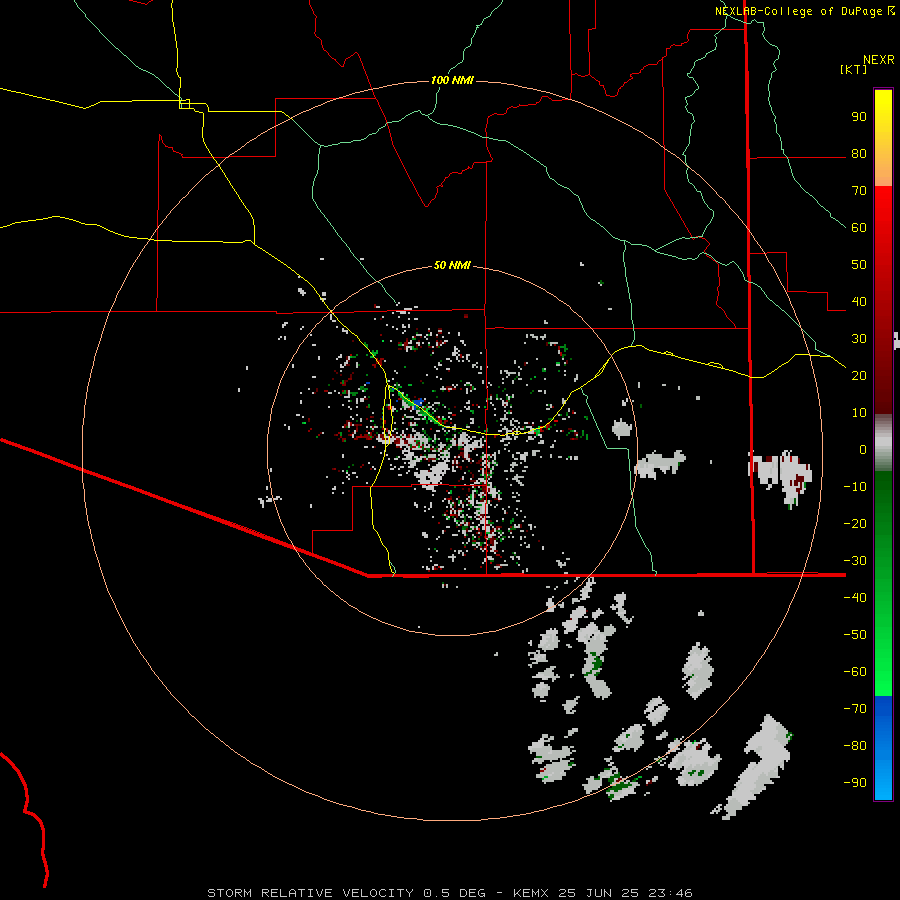Click the 100 NMI range ring label
This screenshot has height=900, width=900.
click(452, 80)
